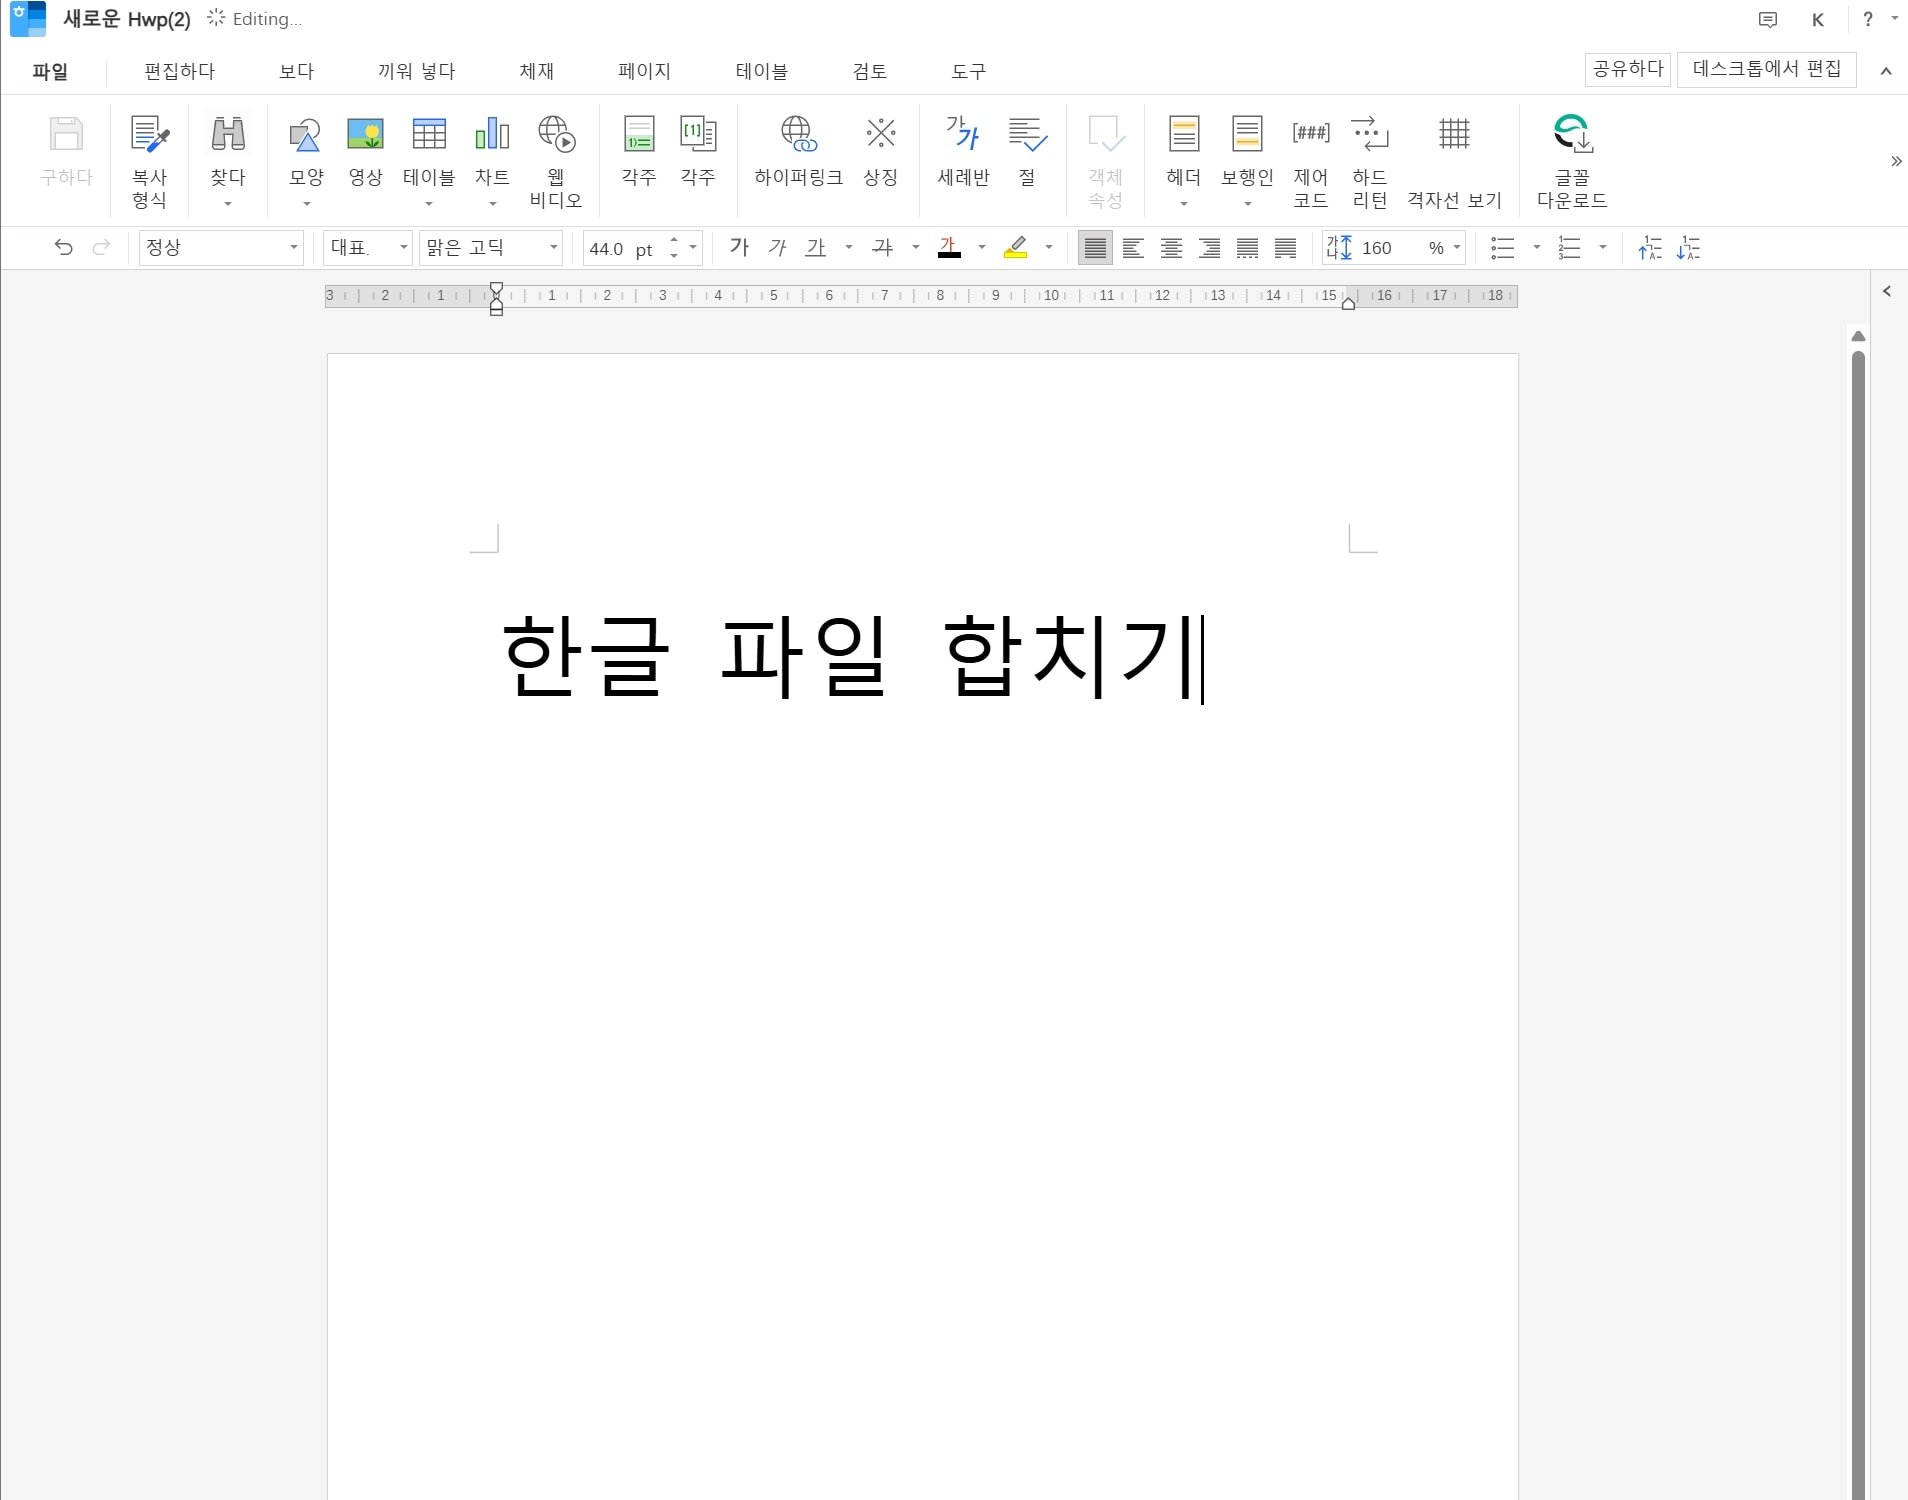The width and height of the screenshot is (1908, 1500).
Task: Open the 끼워 넣다 tab
Action: click(x=417, y=71)
